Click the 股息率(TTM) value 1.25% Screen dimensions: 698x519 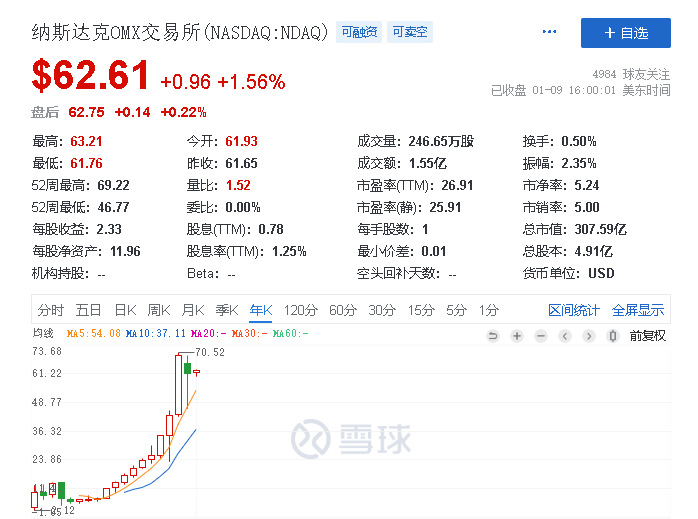point(289,251)
